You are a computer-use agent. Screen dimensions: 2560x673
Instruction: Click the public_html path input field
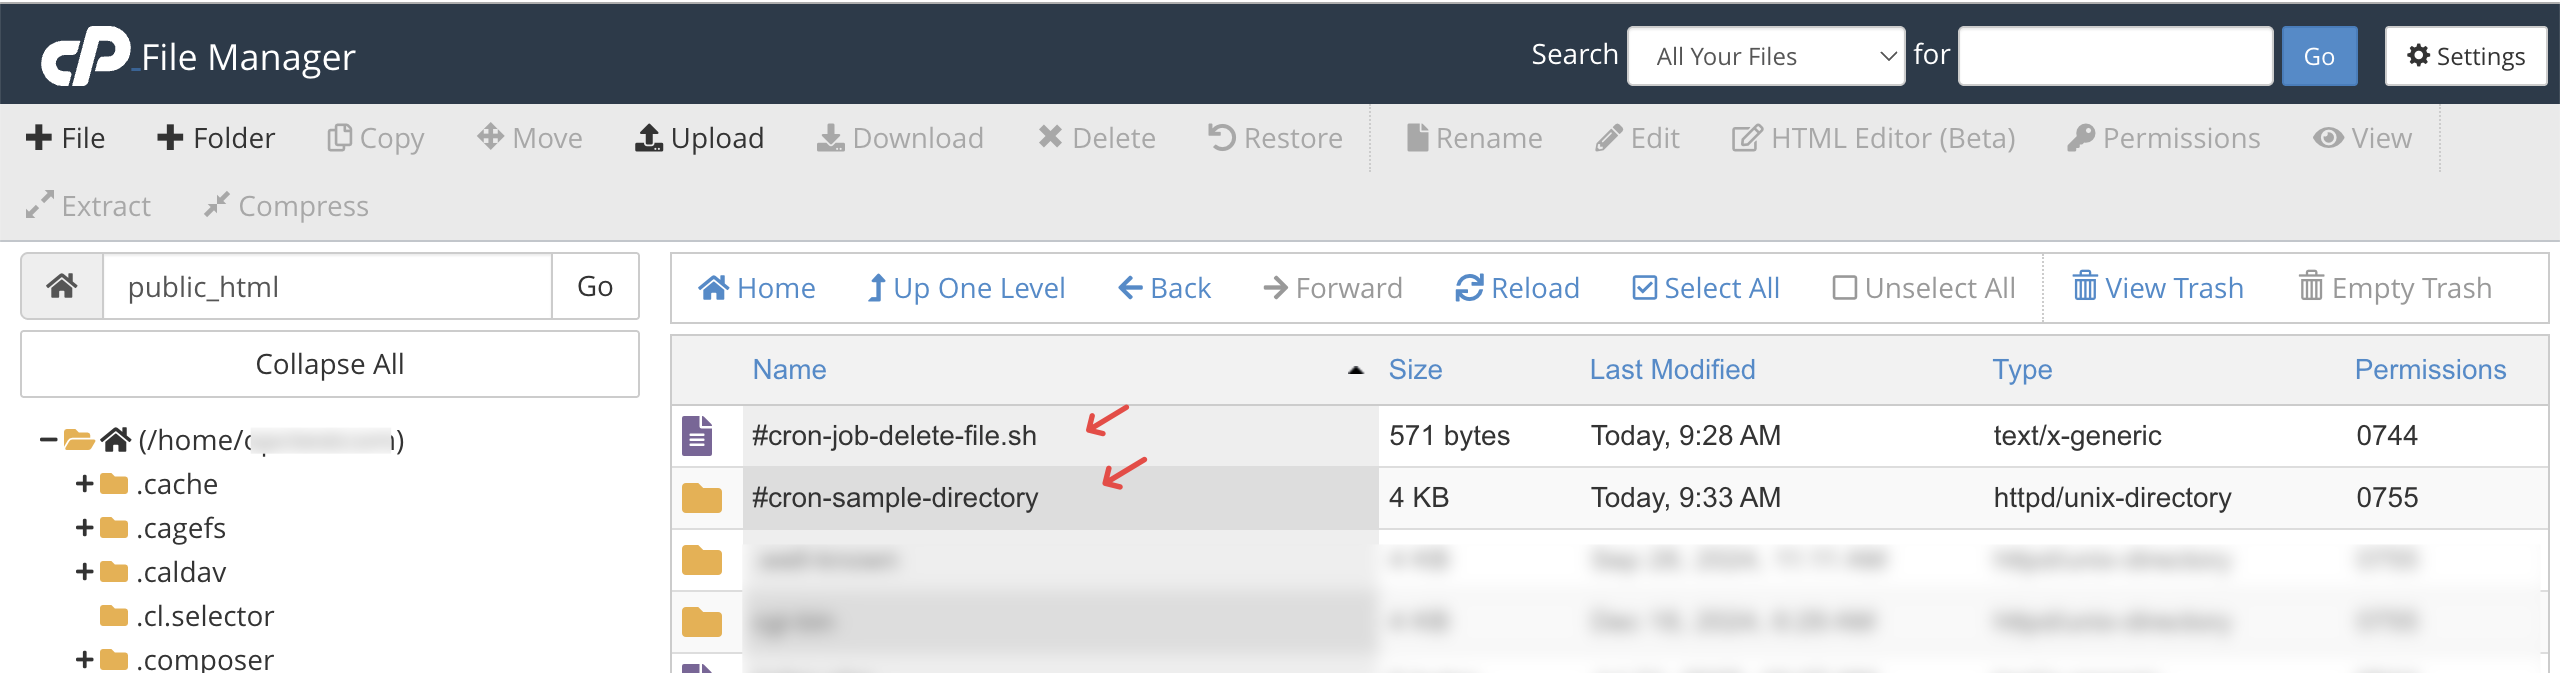(328, 287)
